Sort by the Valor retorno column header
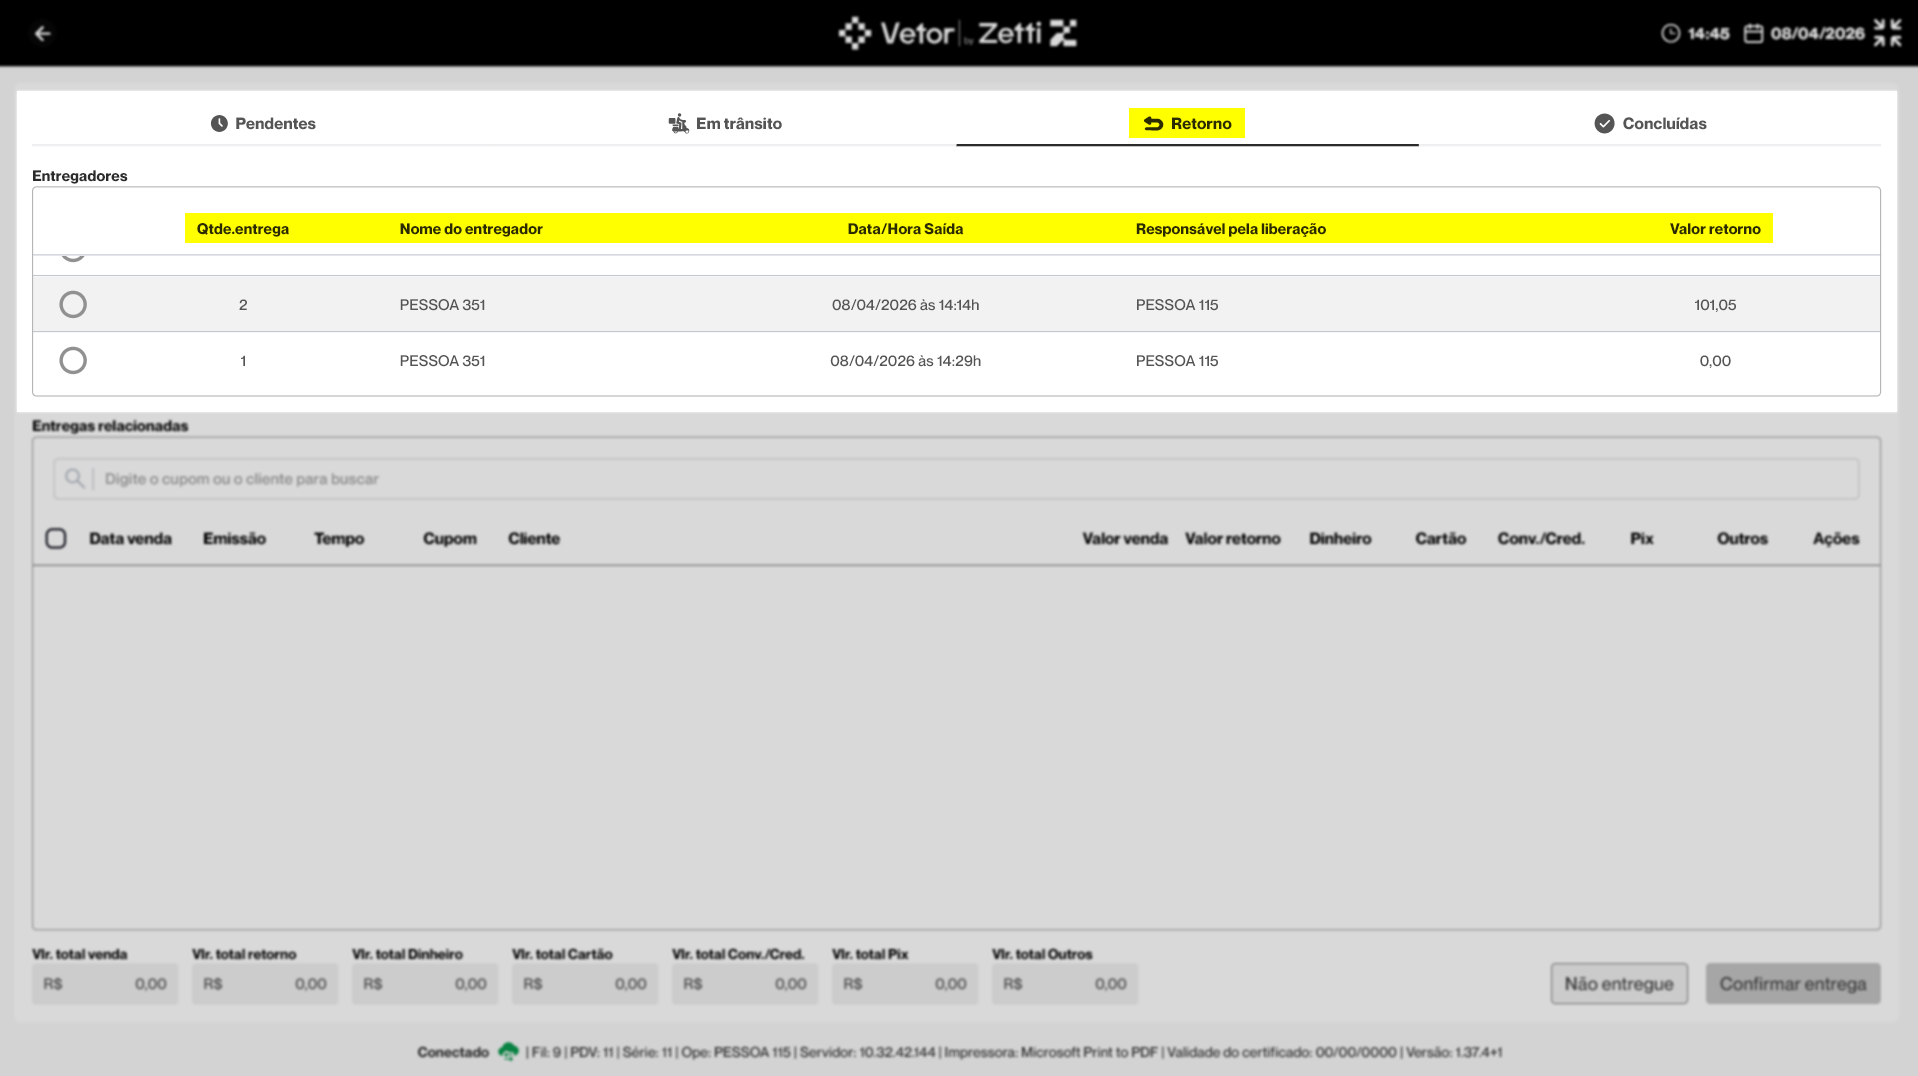 1714,229
